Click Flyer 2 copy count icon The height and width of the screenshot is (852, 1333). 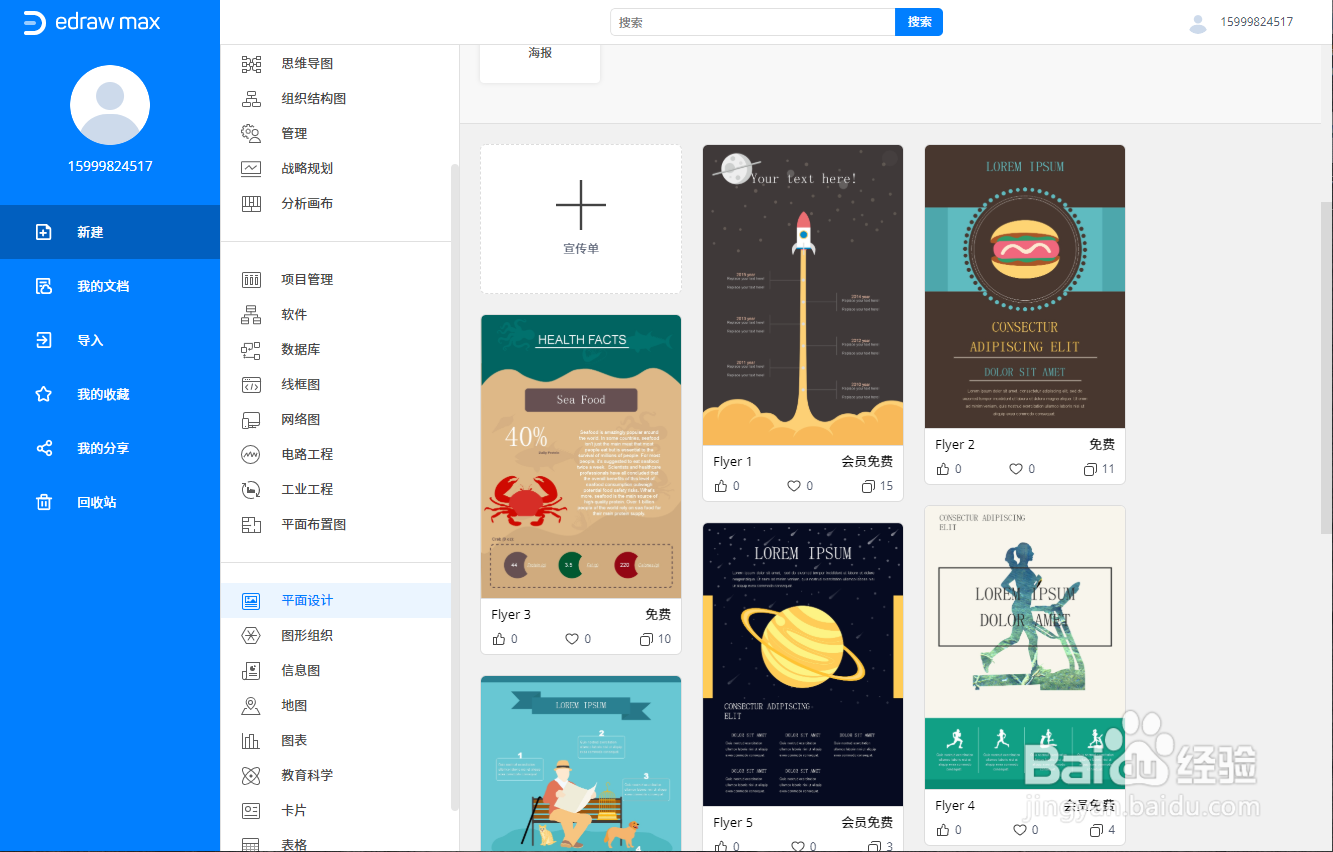pos(1090,469)
